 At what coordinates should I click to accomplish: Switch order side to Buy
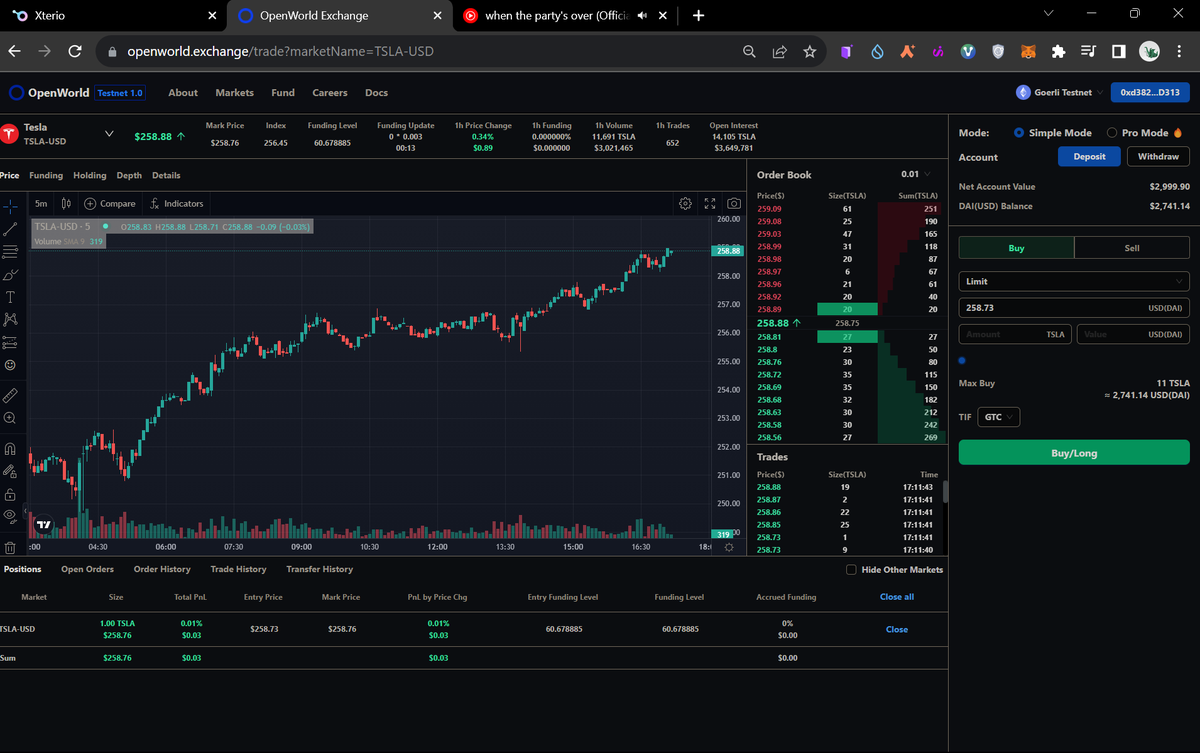point(1016,248)
